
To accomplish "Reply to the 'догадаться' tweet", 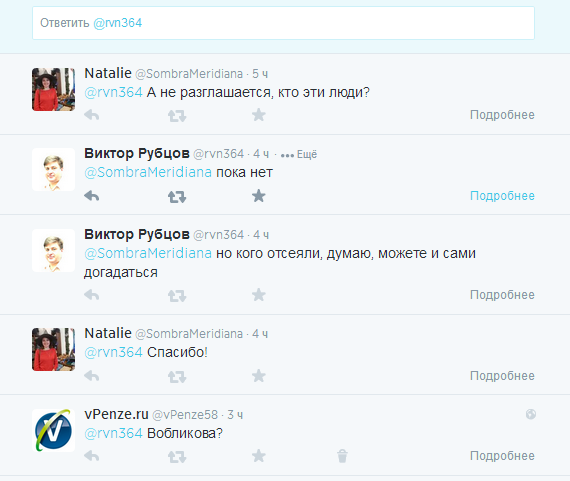I will coord(92,295).
